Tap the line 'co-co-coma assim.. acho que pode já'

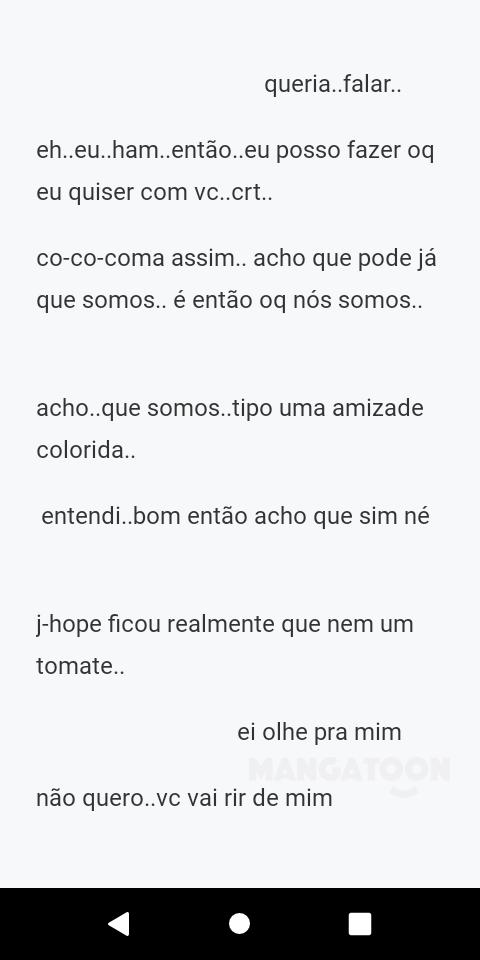(236, 260)
